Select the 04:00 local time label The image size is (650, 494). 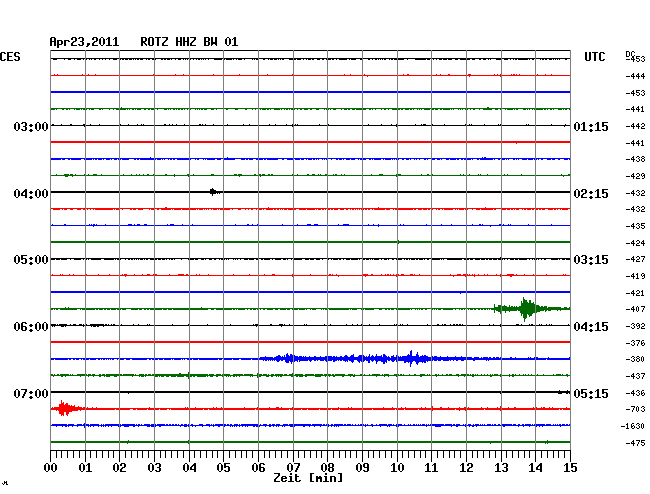tap(31, 194)
